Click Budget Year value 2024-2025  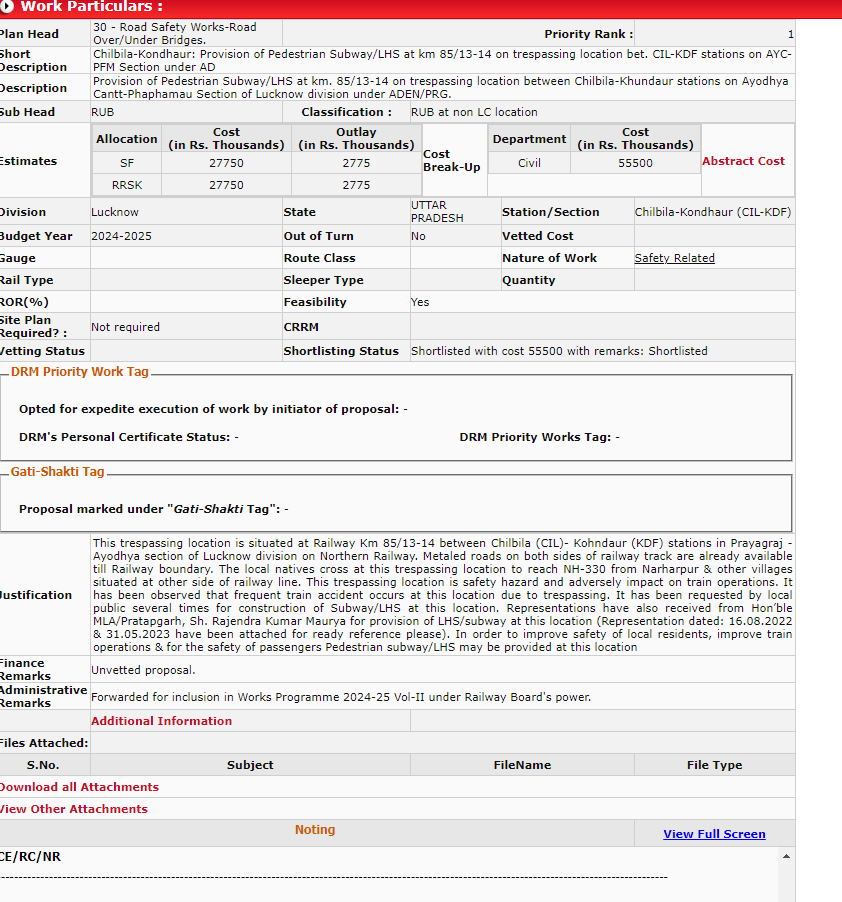pyautogui.click(x=121, y=236)
